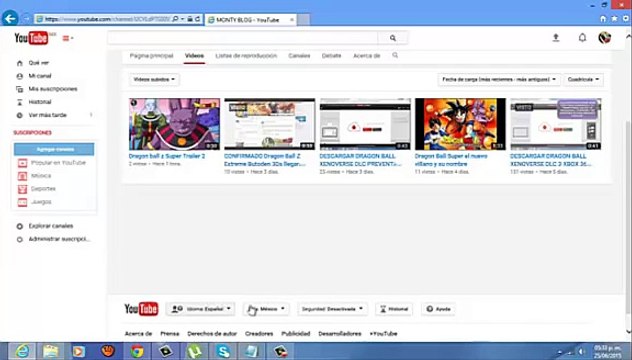Switch to Debate tab
This screenshot has height=360, width=632.
331,56
